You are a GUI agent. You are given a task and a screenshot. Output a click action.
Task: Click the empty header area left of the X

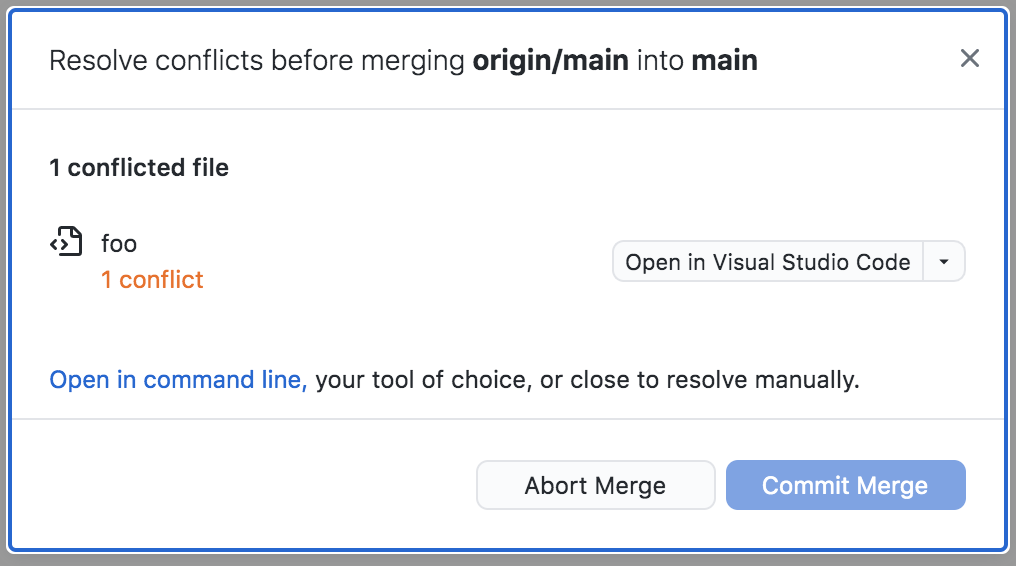[860, 60]
